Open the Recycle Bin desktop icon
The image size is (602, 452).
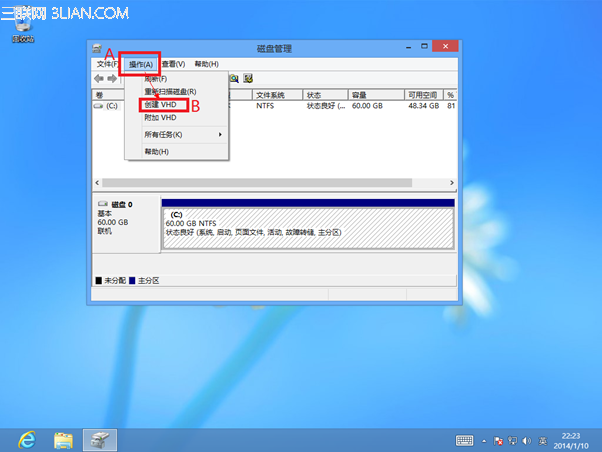21,25
